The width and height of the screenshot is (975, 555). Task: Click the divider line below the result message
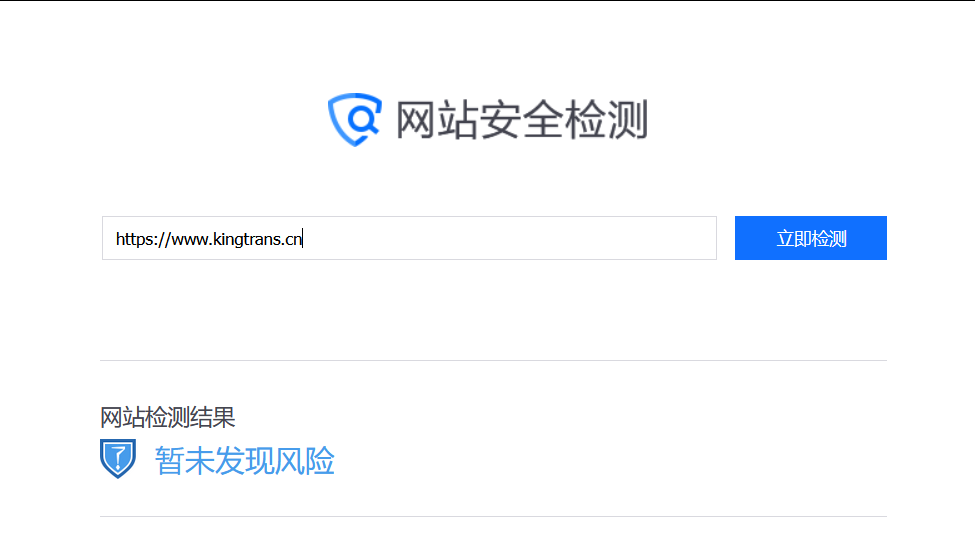click(493, 516)
